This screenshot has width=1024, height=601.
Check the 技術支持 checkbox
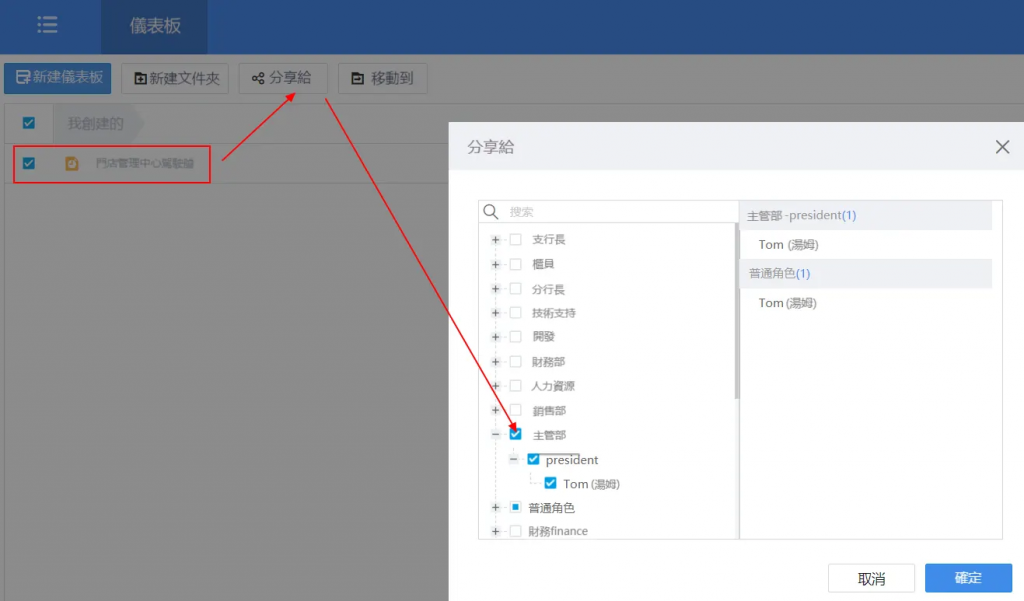515,313
